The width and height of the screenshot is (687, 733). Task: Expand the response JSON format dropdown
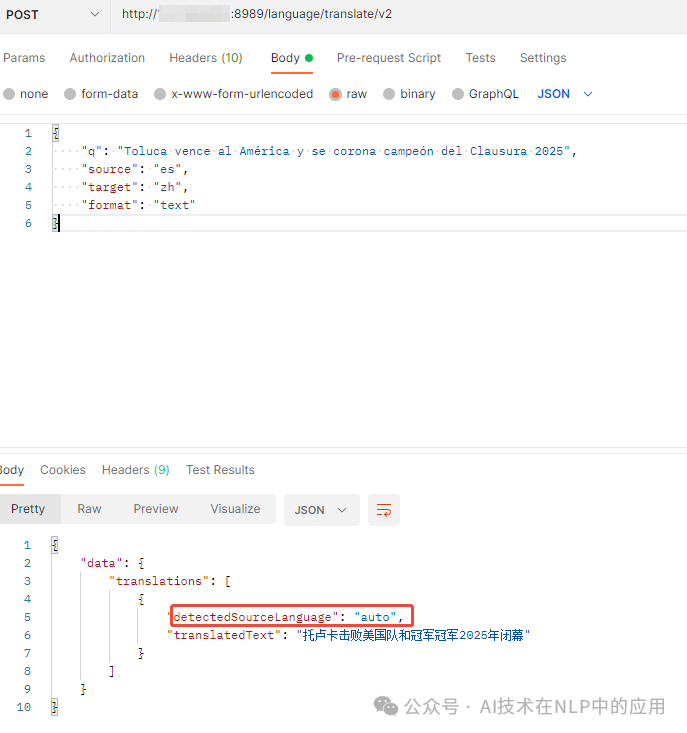click(321, 510)
